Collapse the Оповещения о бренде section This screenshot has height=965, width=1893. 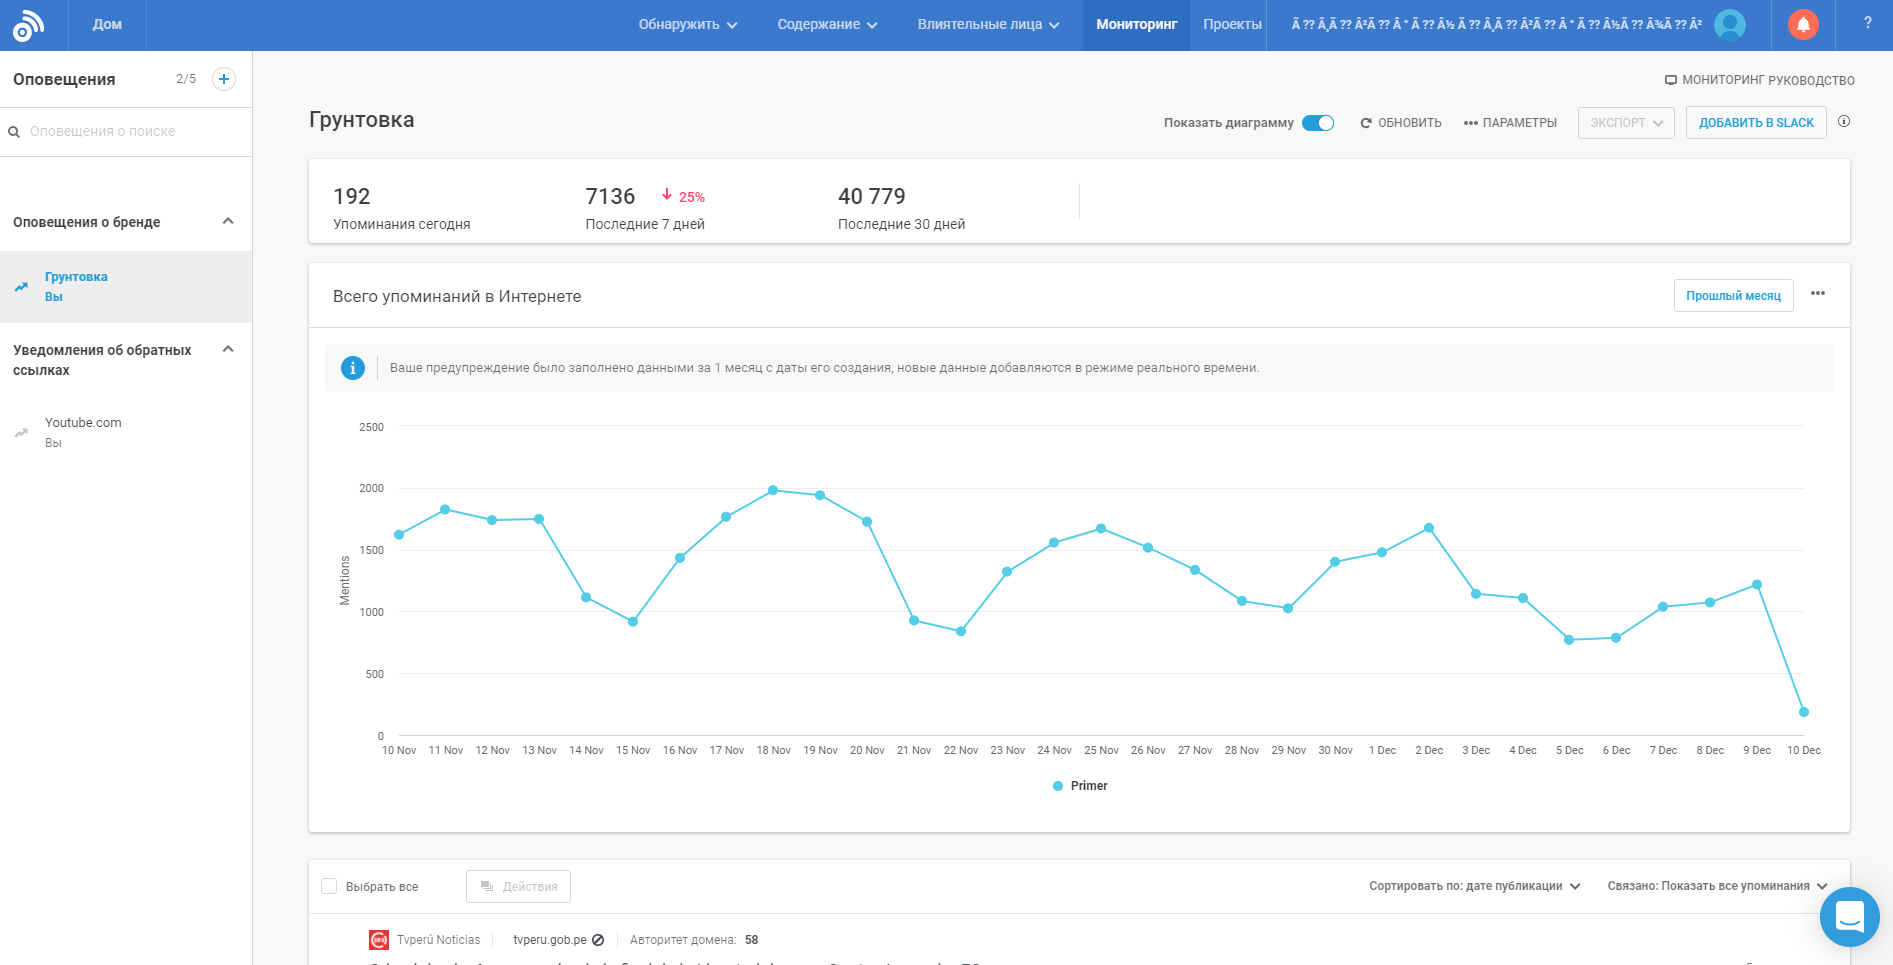pos(228,221)
